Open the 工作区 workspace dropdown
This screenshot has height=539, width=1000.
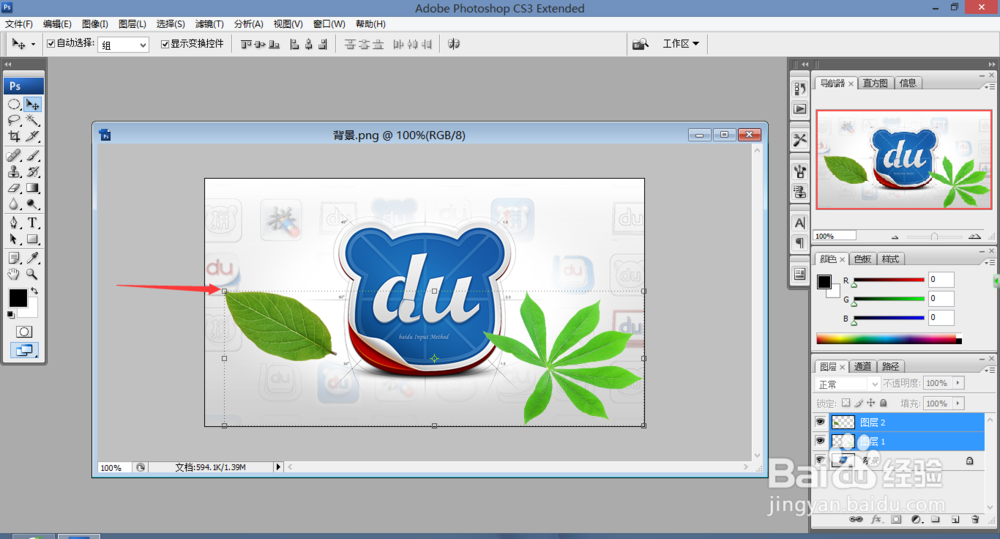(x=680, y=43)
